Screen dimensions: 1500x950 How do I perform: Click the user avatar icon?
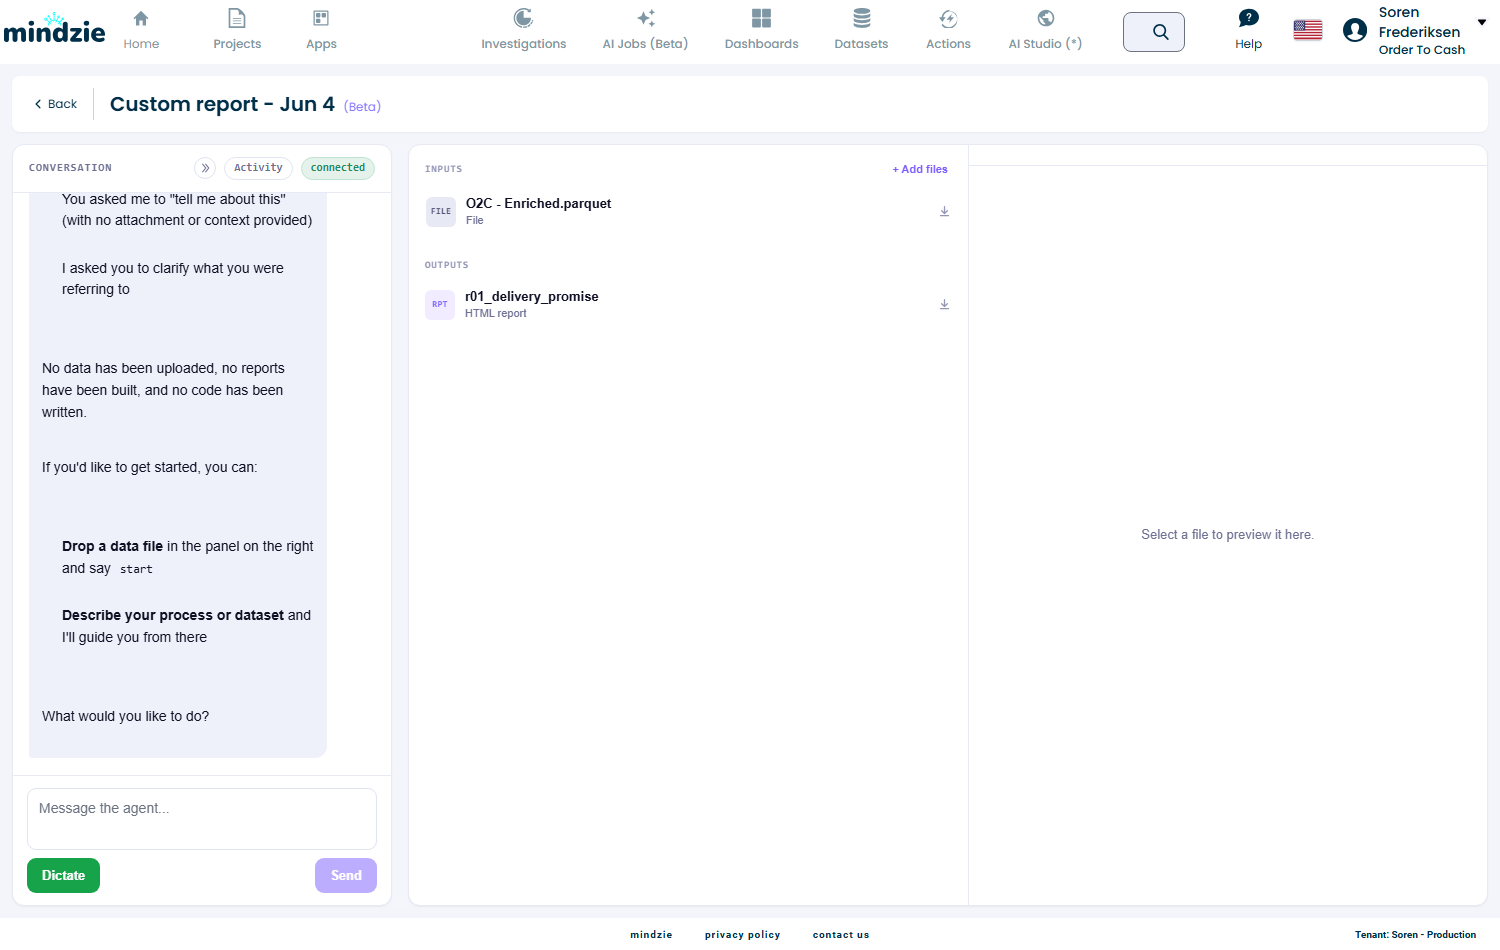coord(1355,30)
